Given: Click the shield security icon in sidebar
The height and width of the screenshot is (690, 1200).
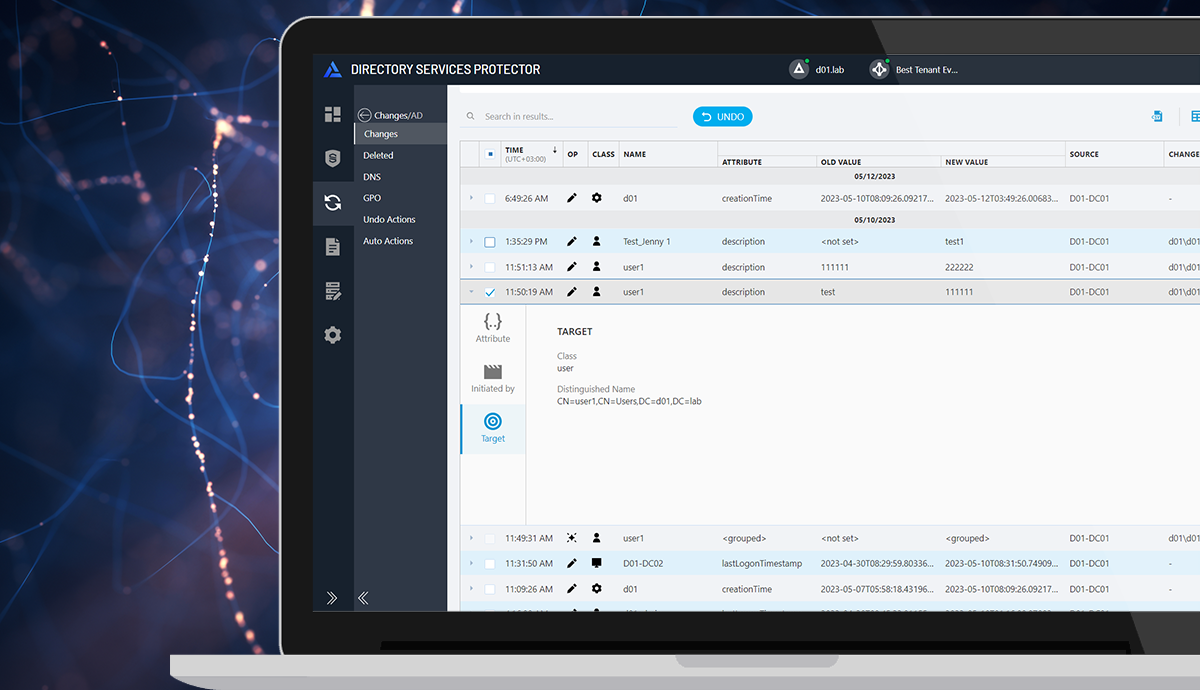Looking at the screenshot, I should coord(333,158).
